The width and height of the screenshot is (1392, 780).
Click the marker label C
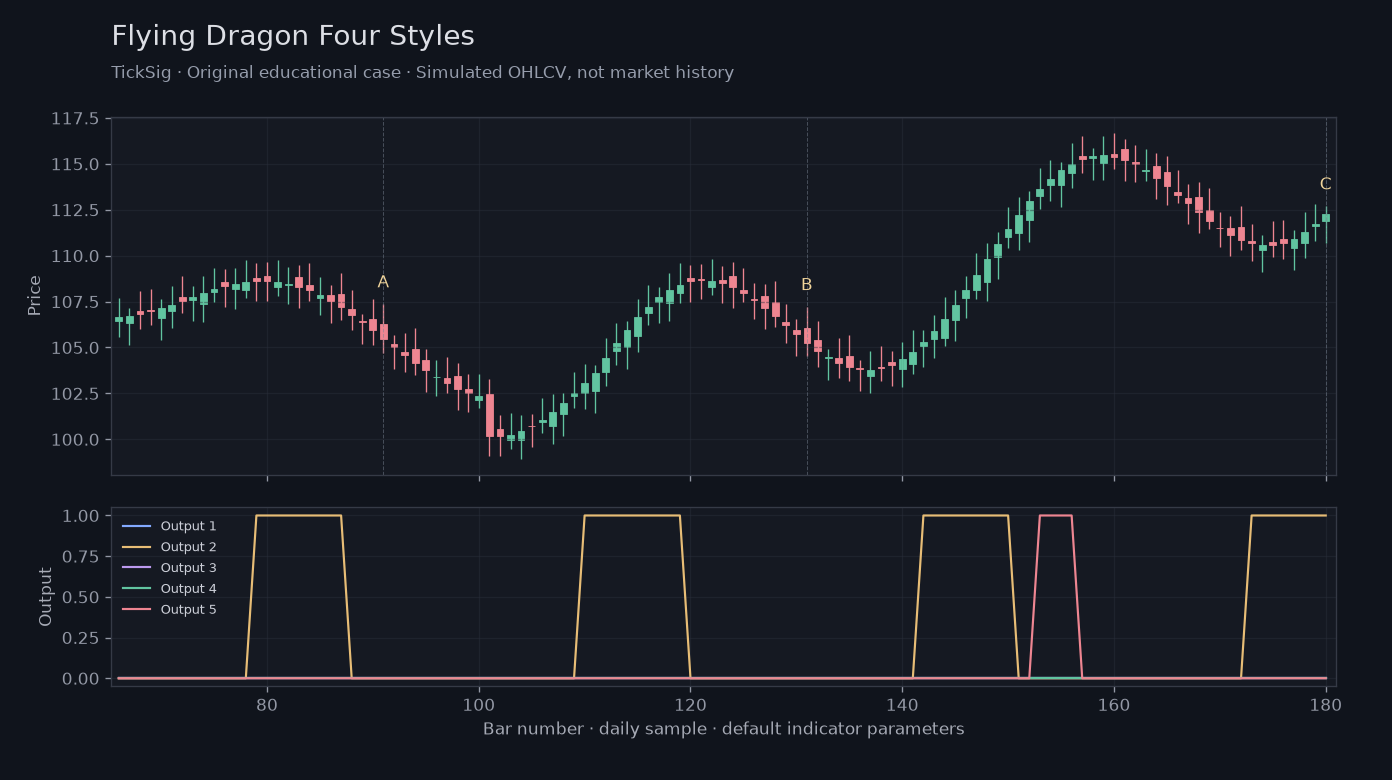[1326, 184]
